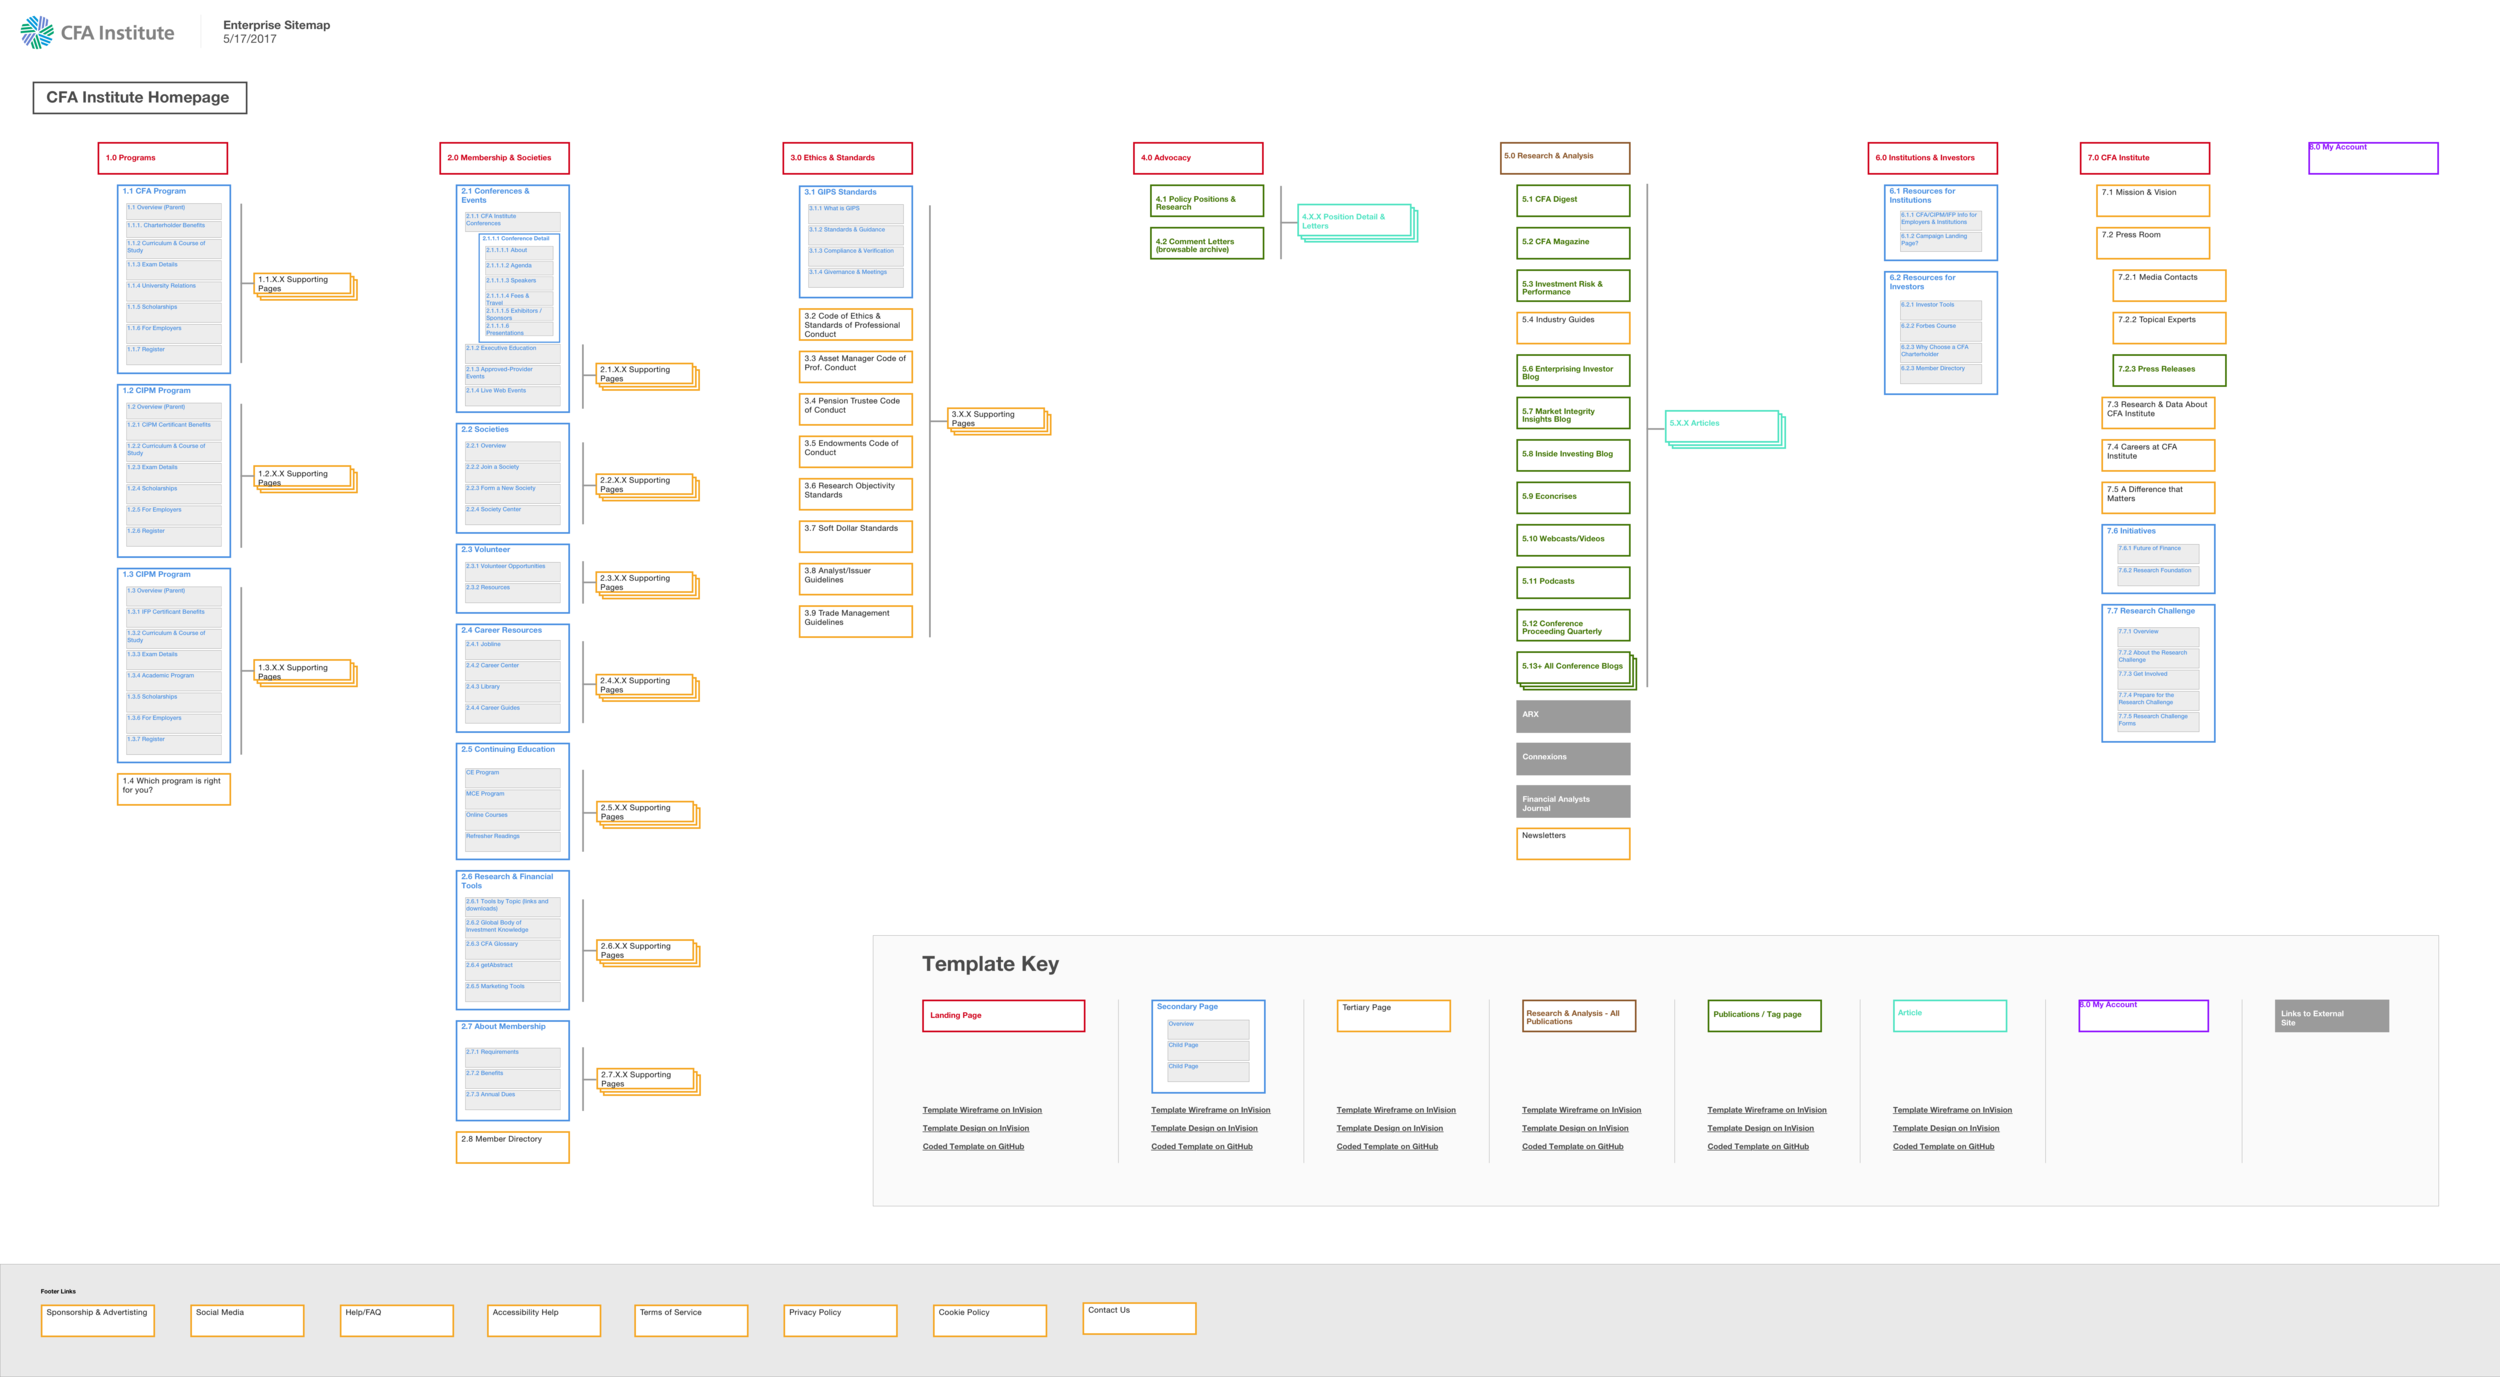Click the 1.3.X.X Supporting Pages stack
The height and width of the screenshot is (1377, 2500).
tap(306, 674)
